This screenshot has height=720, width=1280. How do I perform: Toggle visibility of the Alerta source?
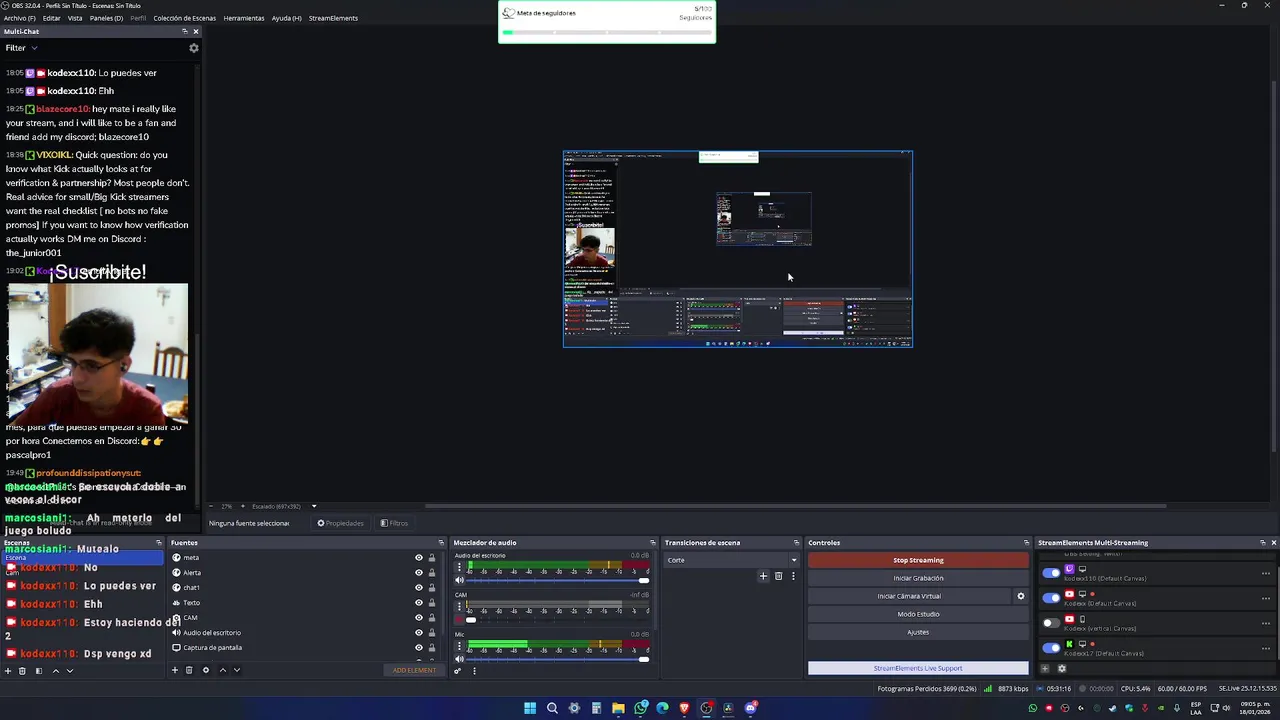pyautogui.click(x=419, y=573)
